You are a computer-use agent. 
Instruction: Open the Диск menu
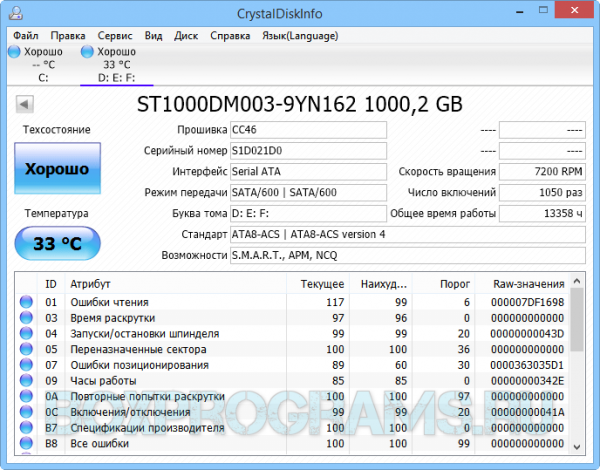point(186,36)
